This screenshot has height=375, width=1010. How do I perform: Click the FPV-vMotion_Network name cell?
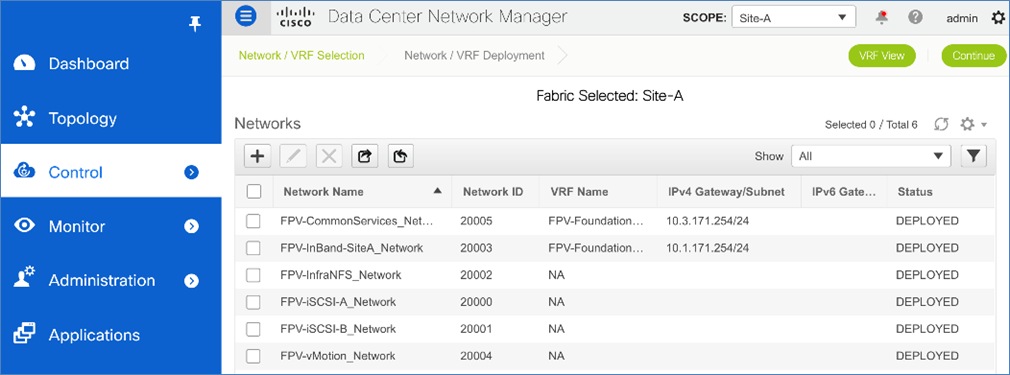(338, 356)
